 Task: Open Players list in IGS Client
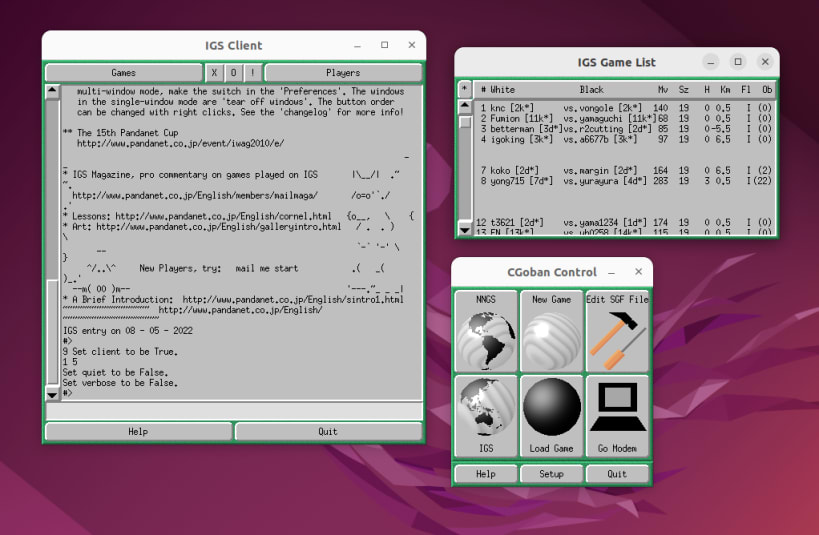343,73
